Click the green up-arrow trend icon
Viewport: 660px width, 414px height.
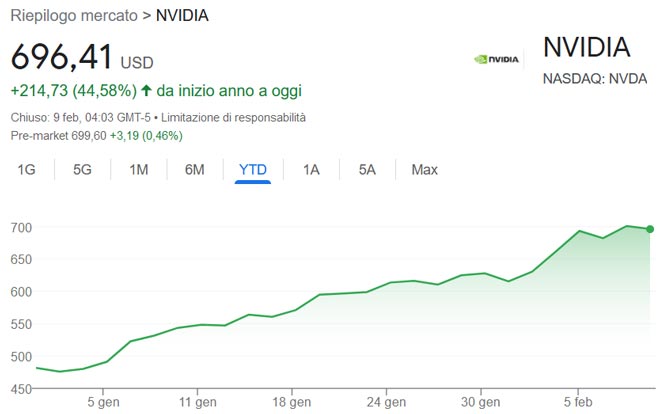[147, 90]
